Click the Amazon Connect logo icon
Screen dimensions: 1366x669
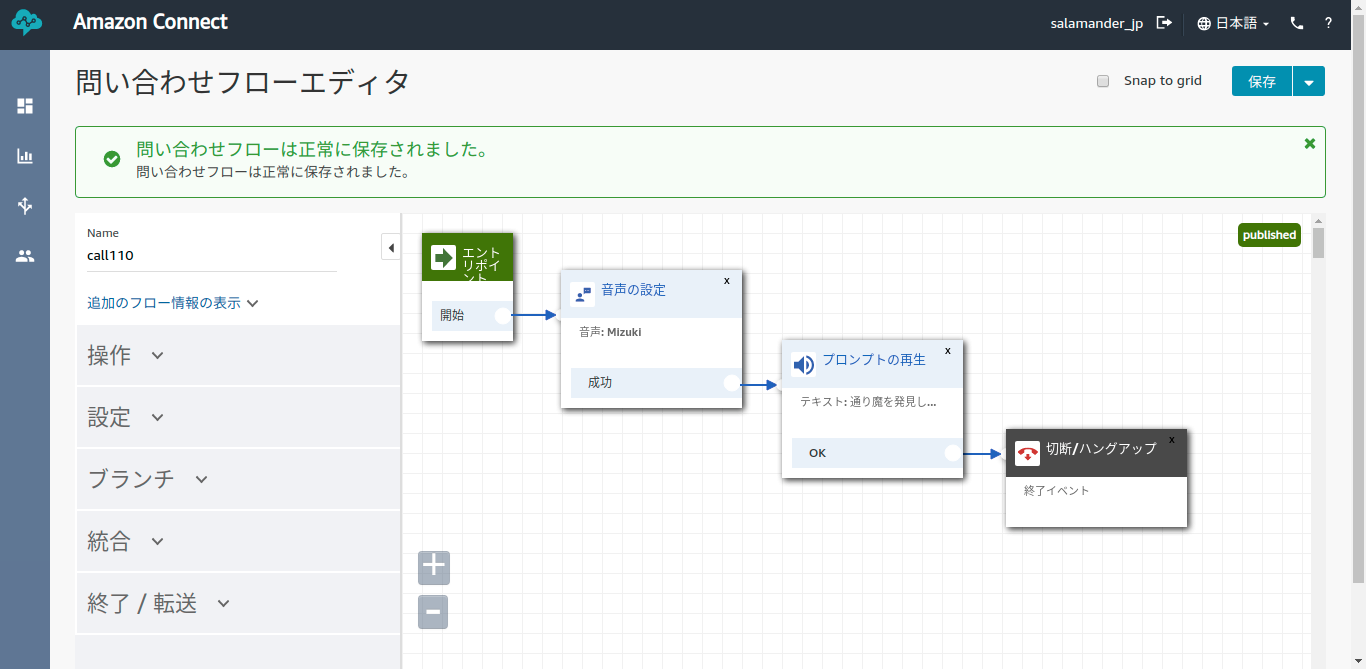[25, 22]
